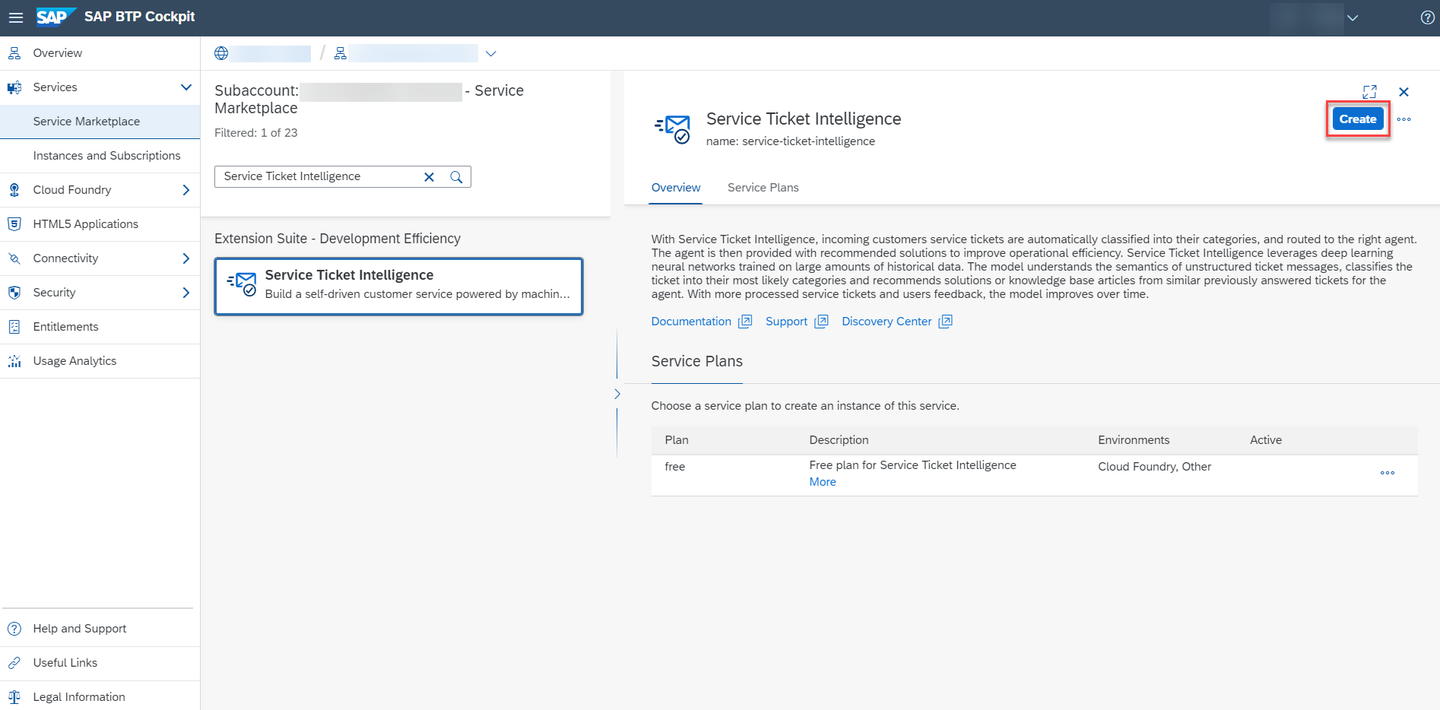Image resolution: width=1440 pixels, height=710 pixels.
Task: Click the Cloud Foundry, Other cell
Action: point(1155,467)
